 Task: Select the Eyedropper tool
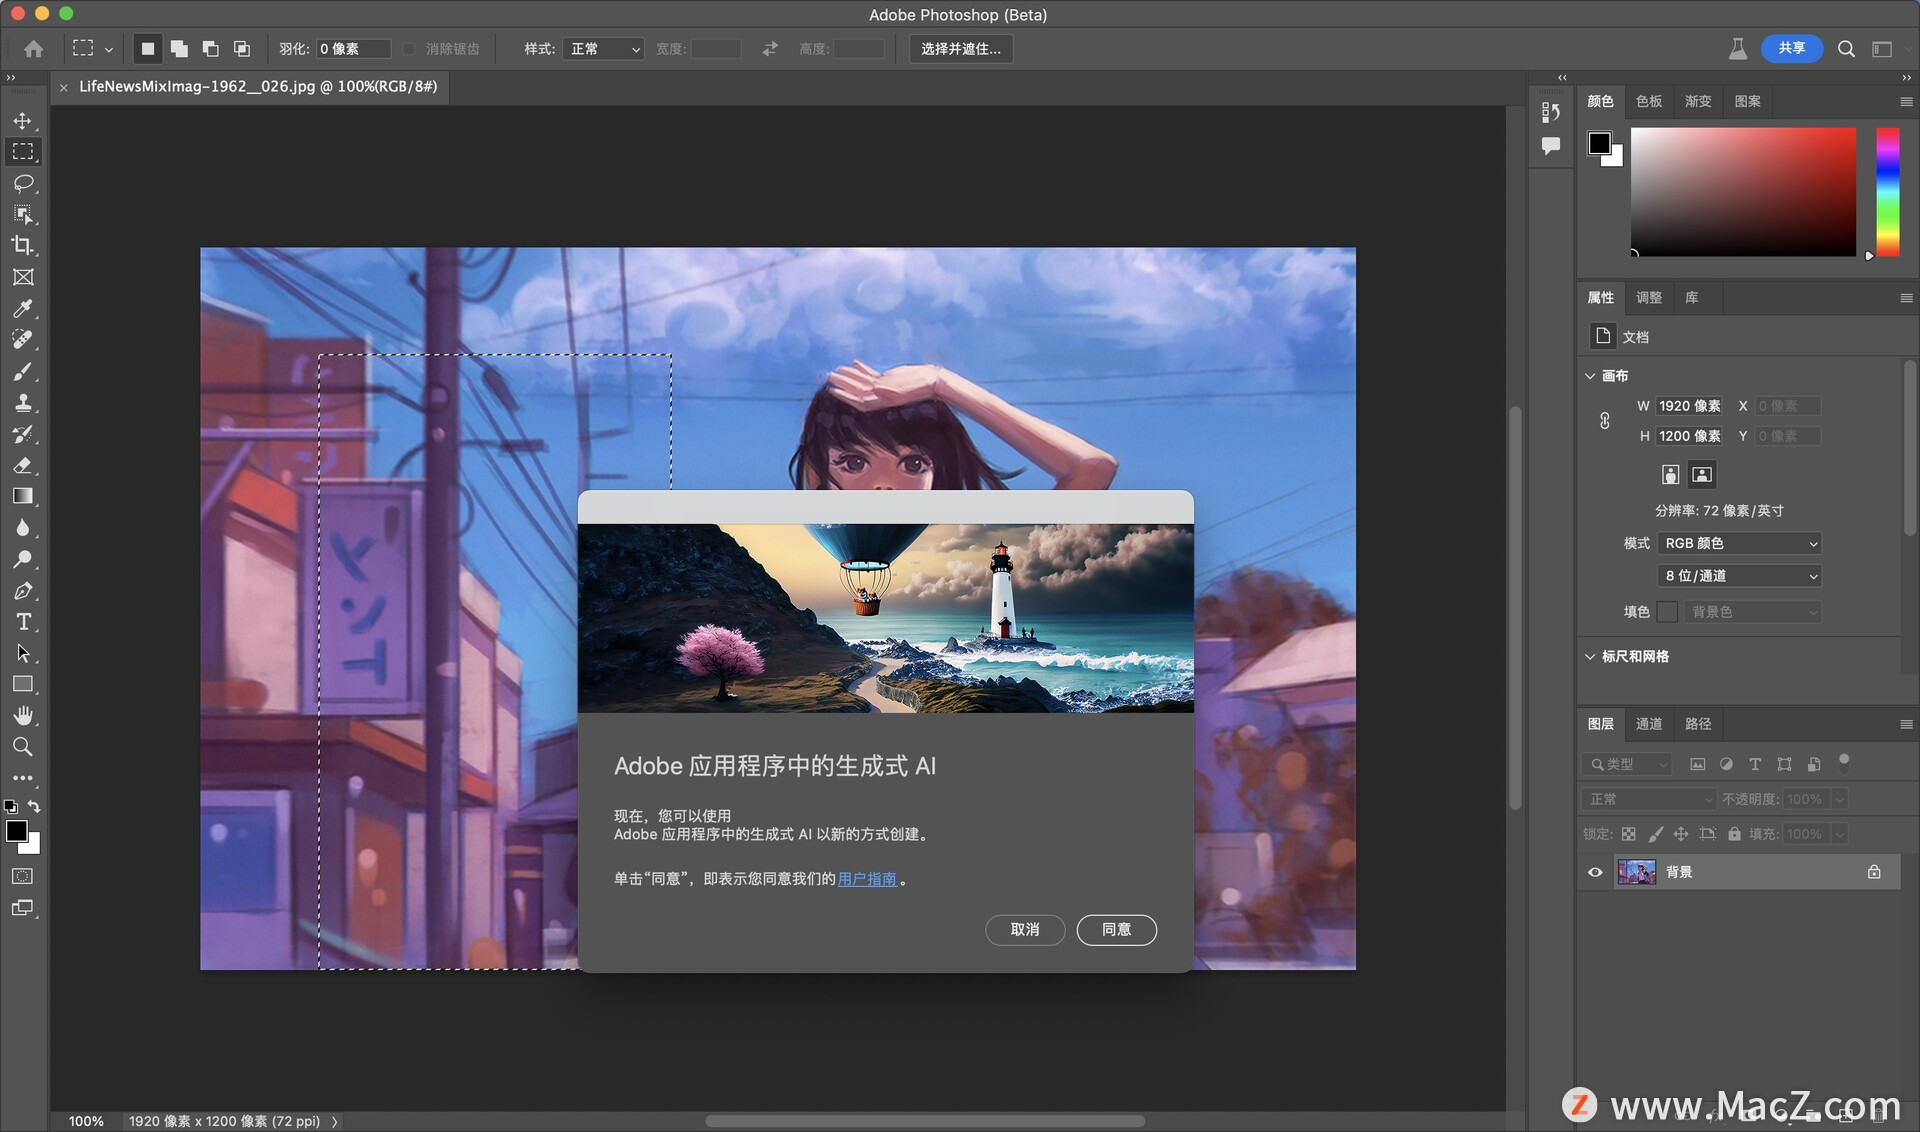coord(24,308)
